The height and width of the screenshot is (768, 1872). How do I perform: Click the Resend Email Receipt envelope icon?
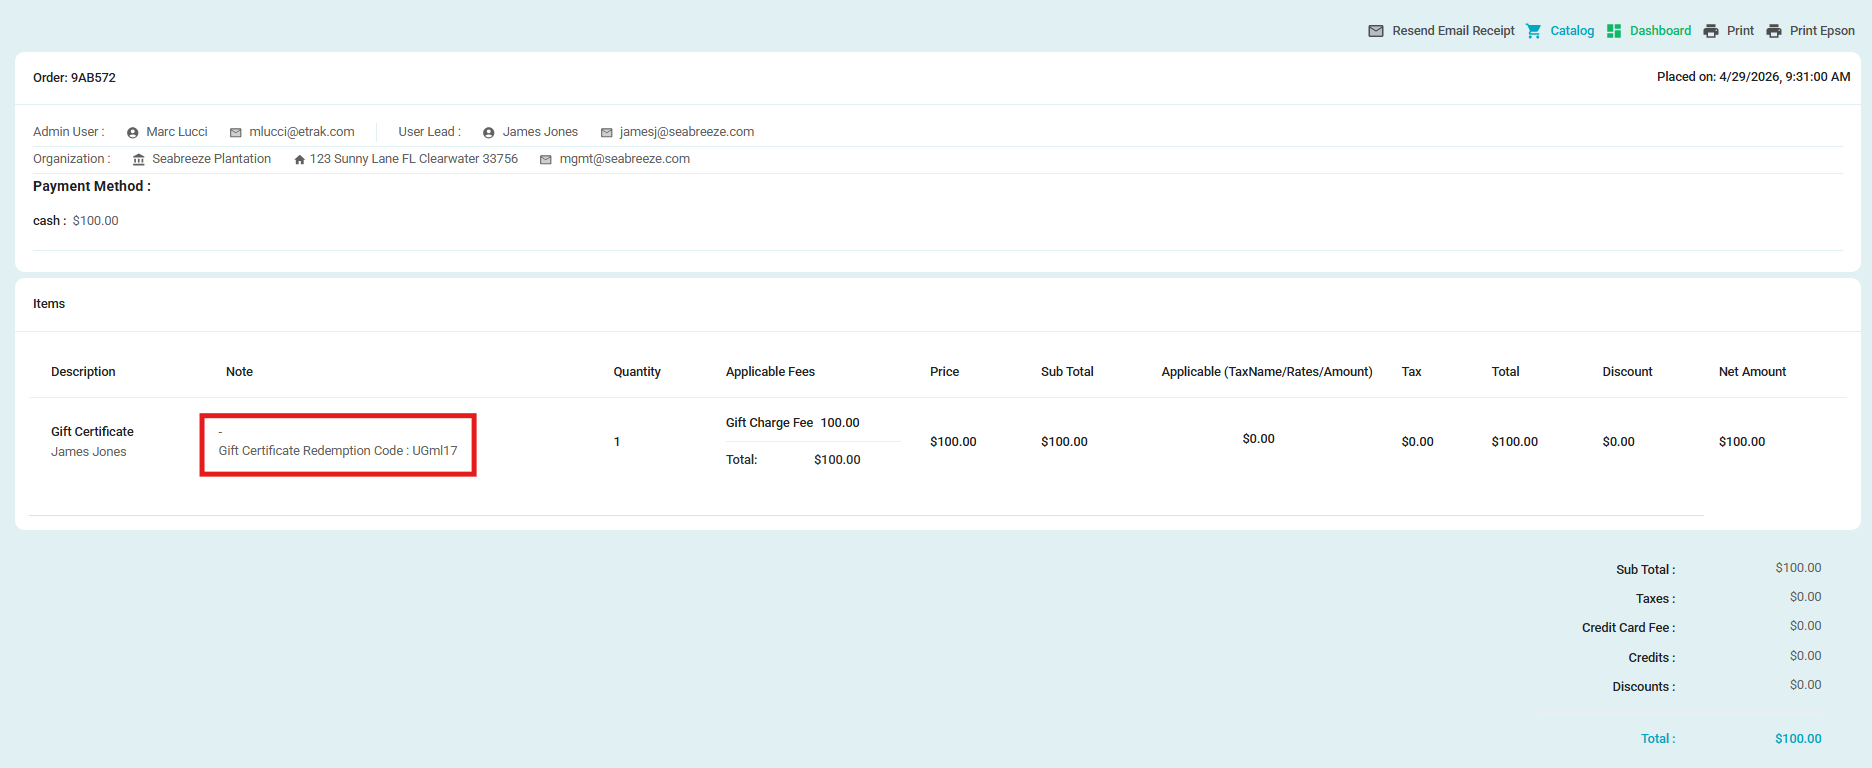[1376, 31]
